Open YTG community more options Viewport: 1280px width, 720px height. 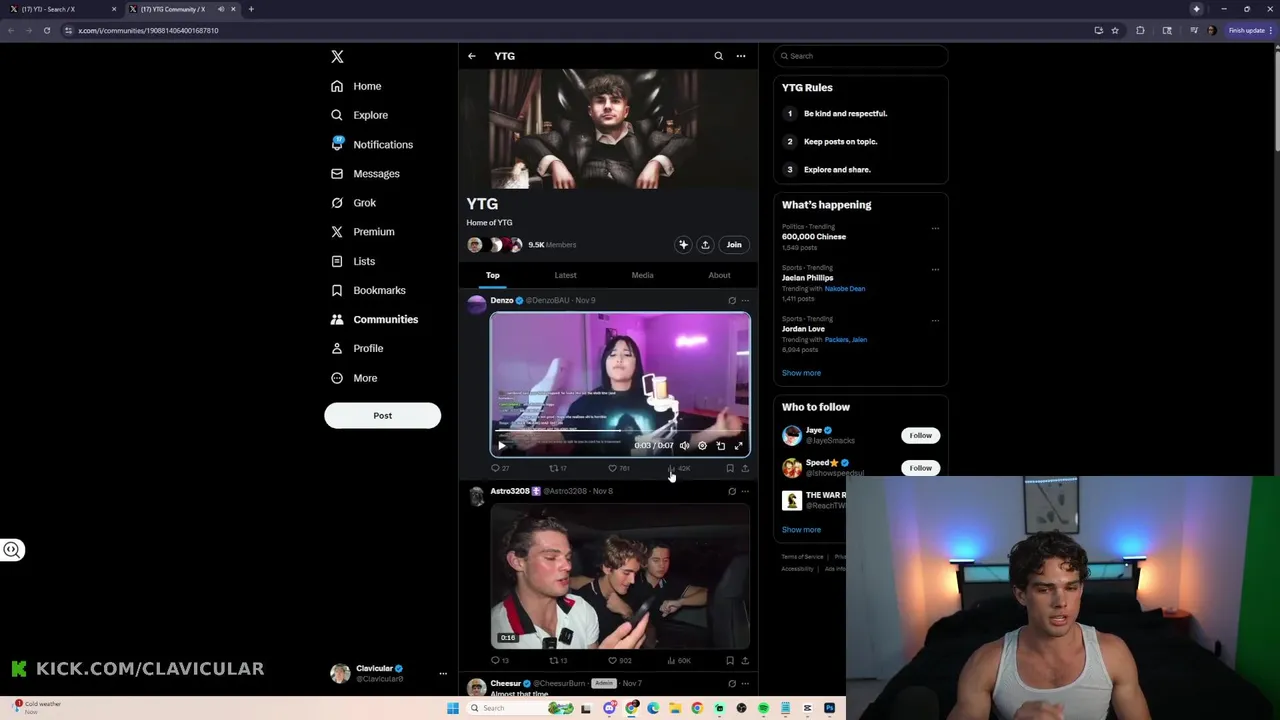pyautogui.click(x=741, y=56)
